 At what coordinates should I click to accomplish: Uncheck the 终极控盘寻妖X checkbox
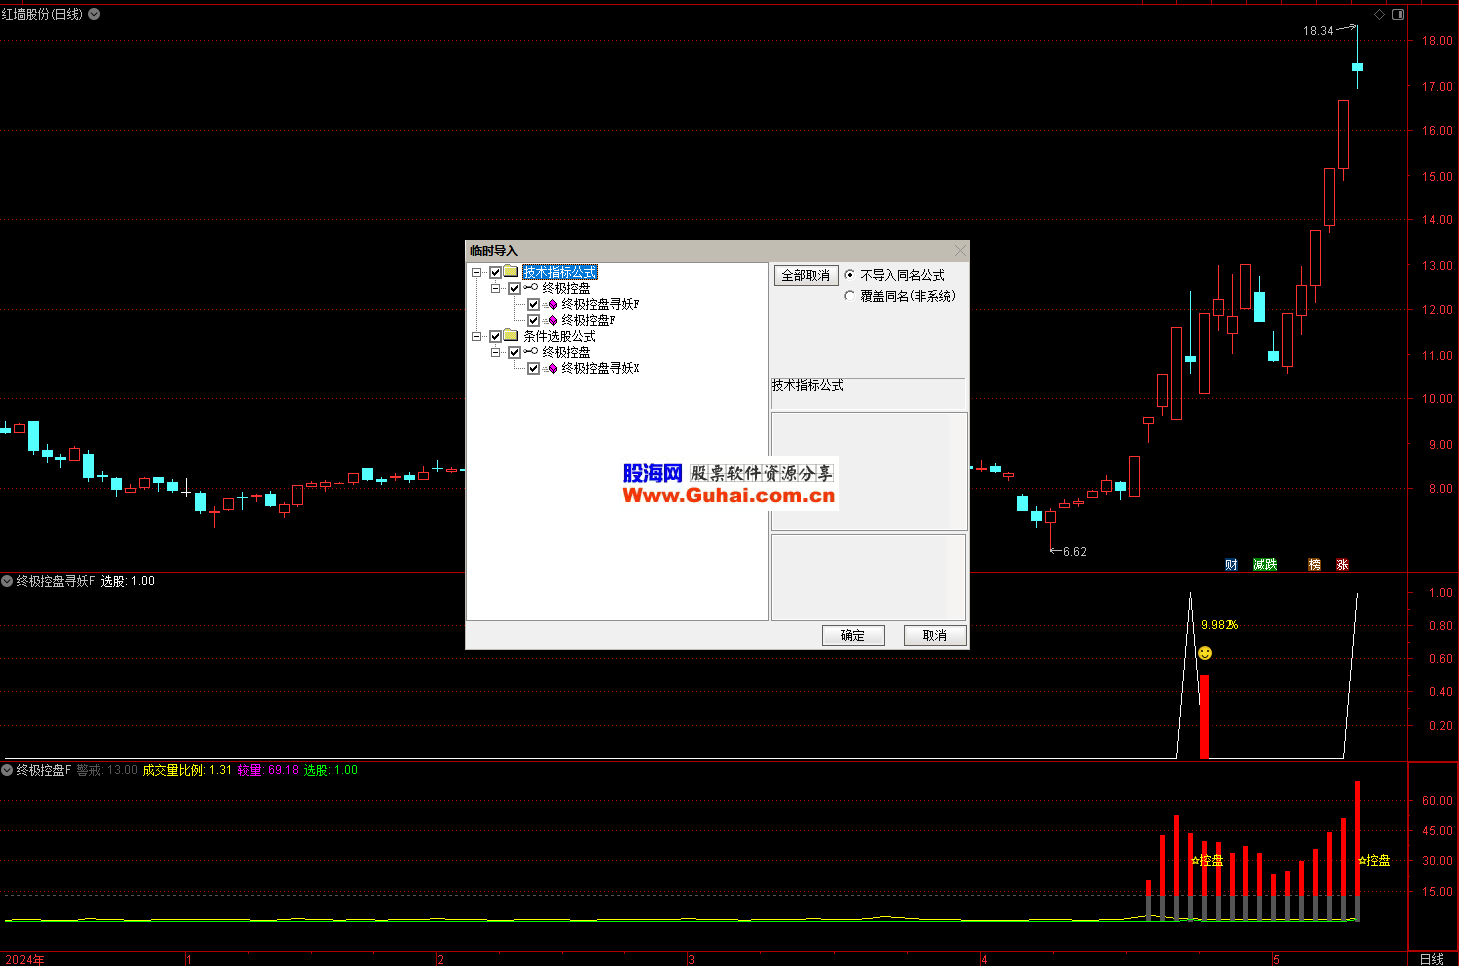click(x=533, y=368)
